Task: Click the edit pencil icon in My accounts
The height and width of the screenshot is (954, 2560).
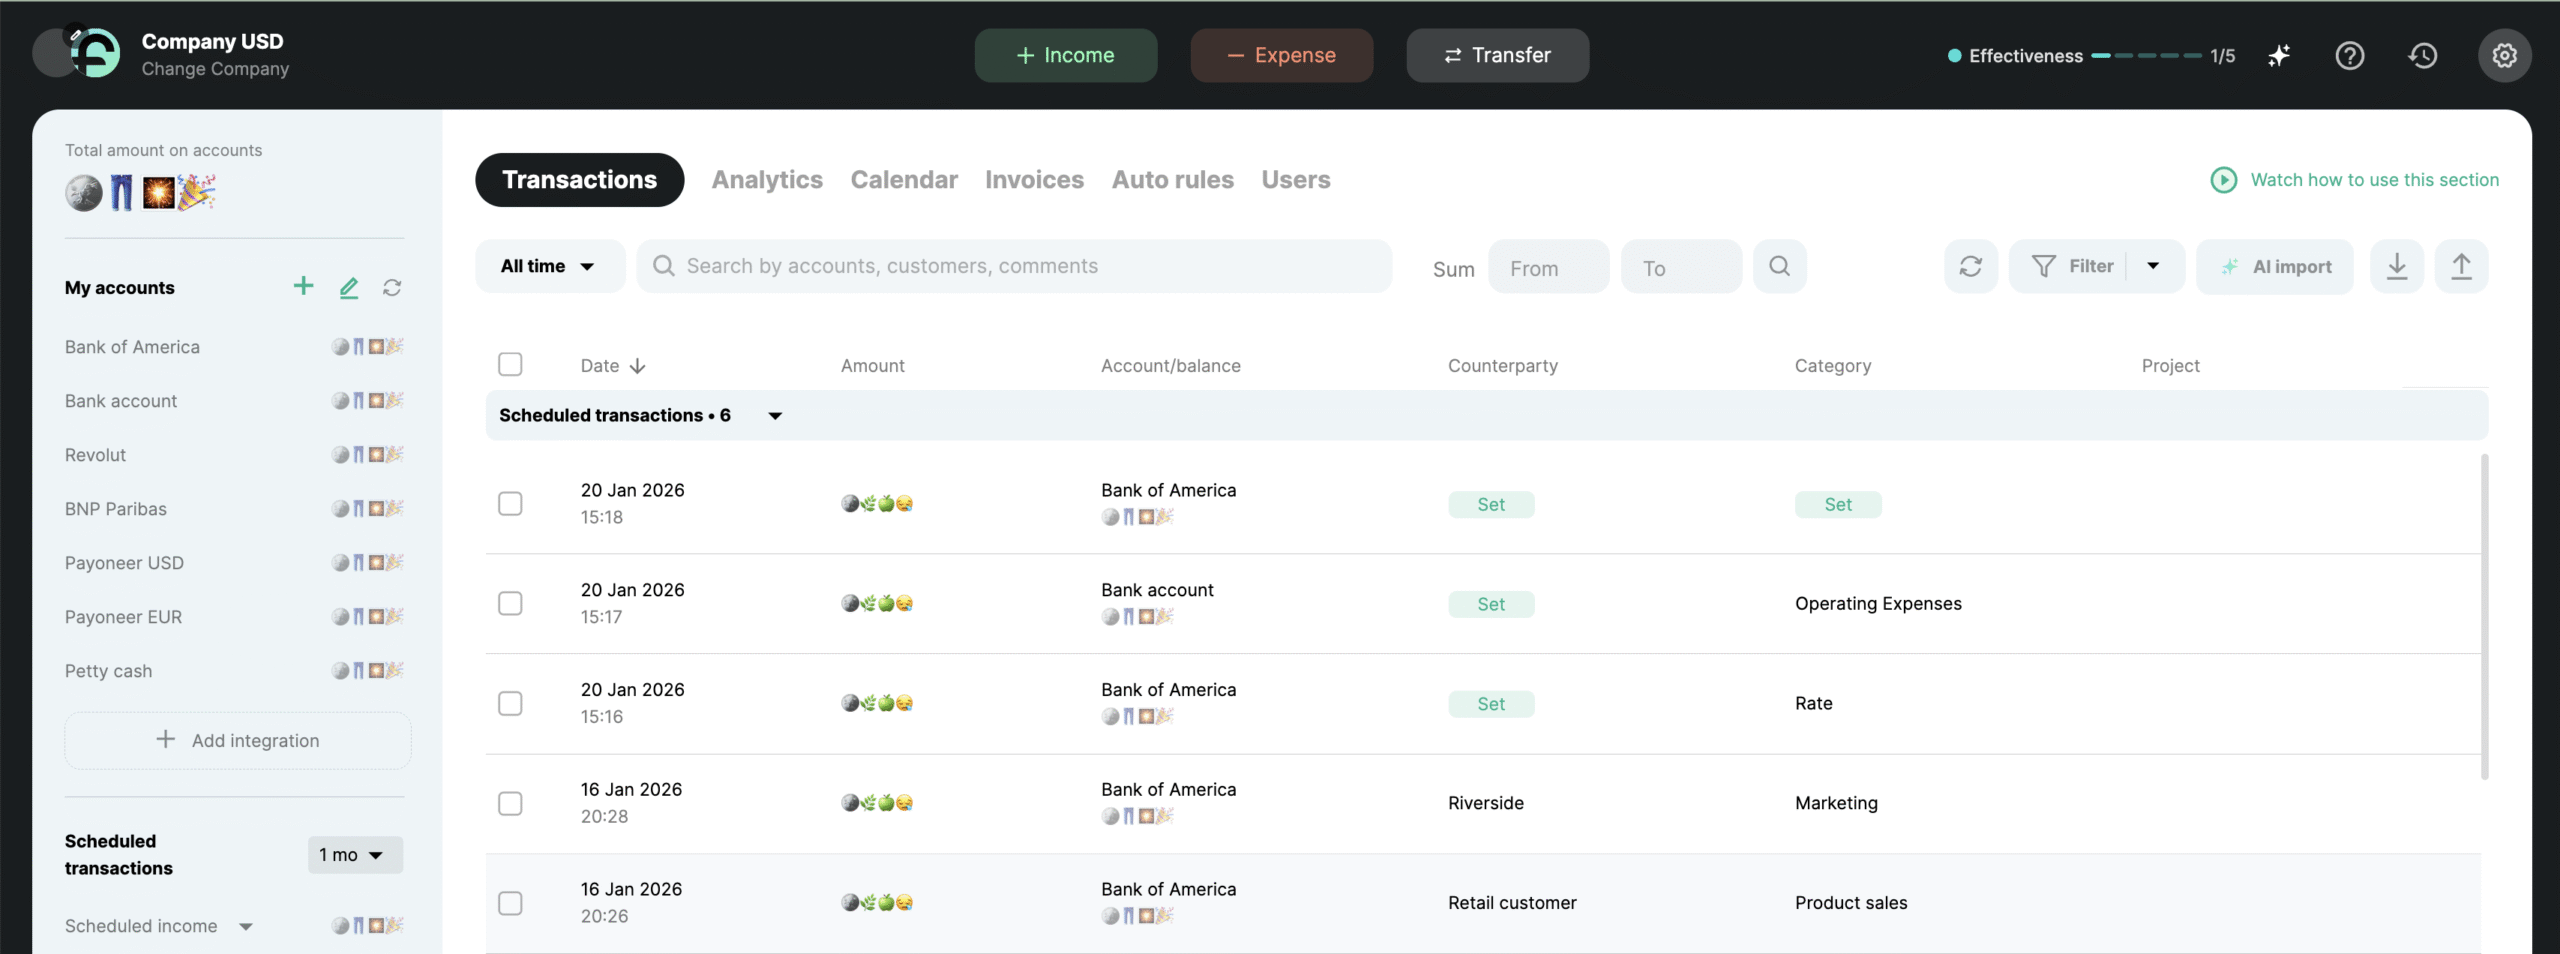Action: tap(348, 288)
